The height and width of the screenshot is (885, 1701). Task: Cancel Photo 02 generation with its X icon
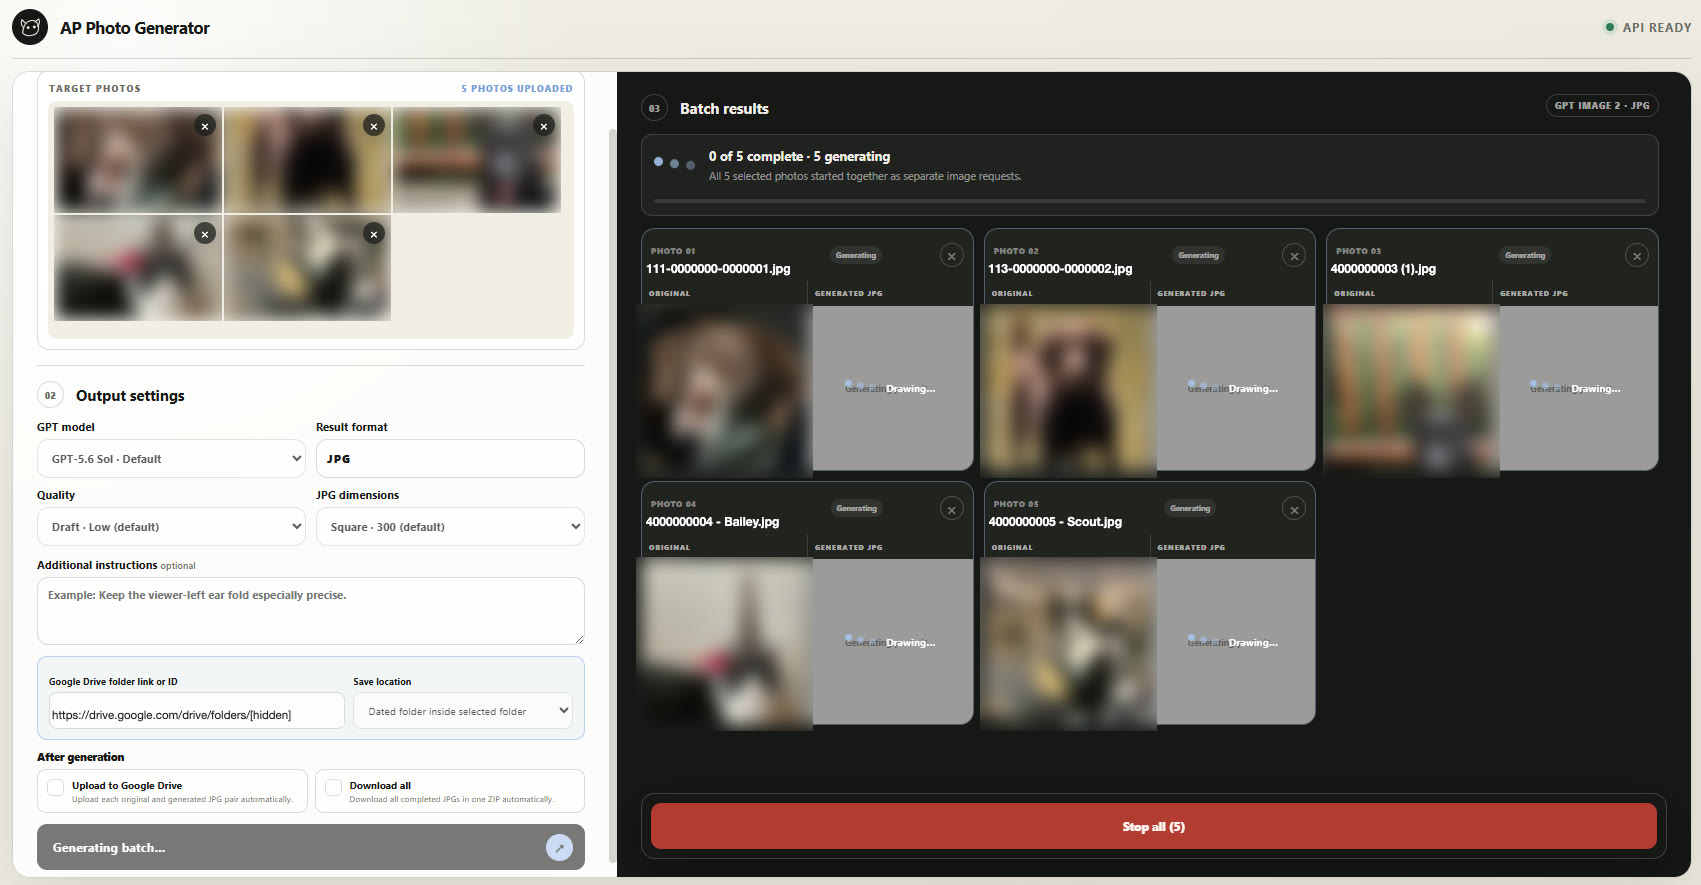(1294, 256)
